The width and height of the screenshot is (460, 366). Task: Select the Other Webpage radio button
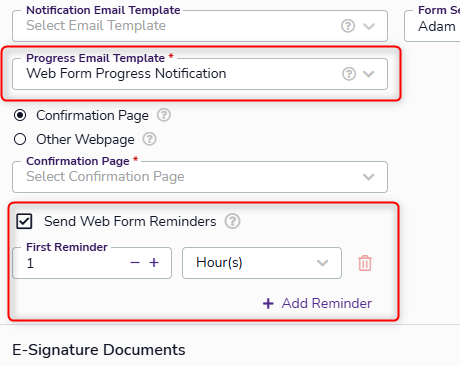coord(20,139)
